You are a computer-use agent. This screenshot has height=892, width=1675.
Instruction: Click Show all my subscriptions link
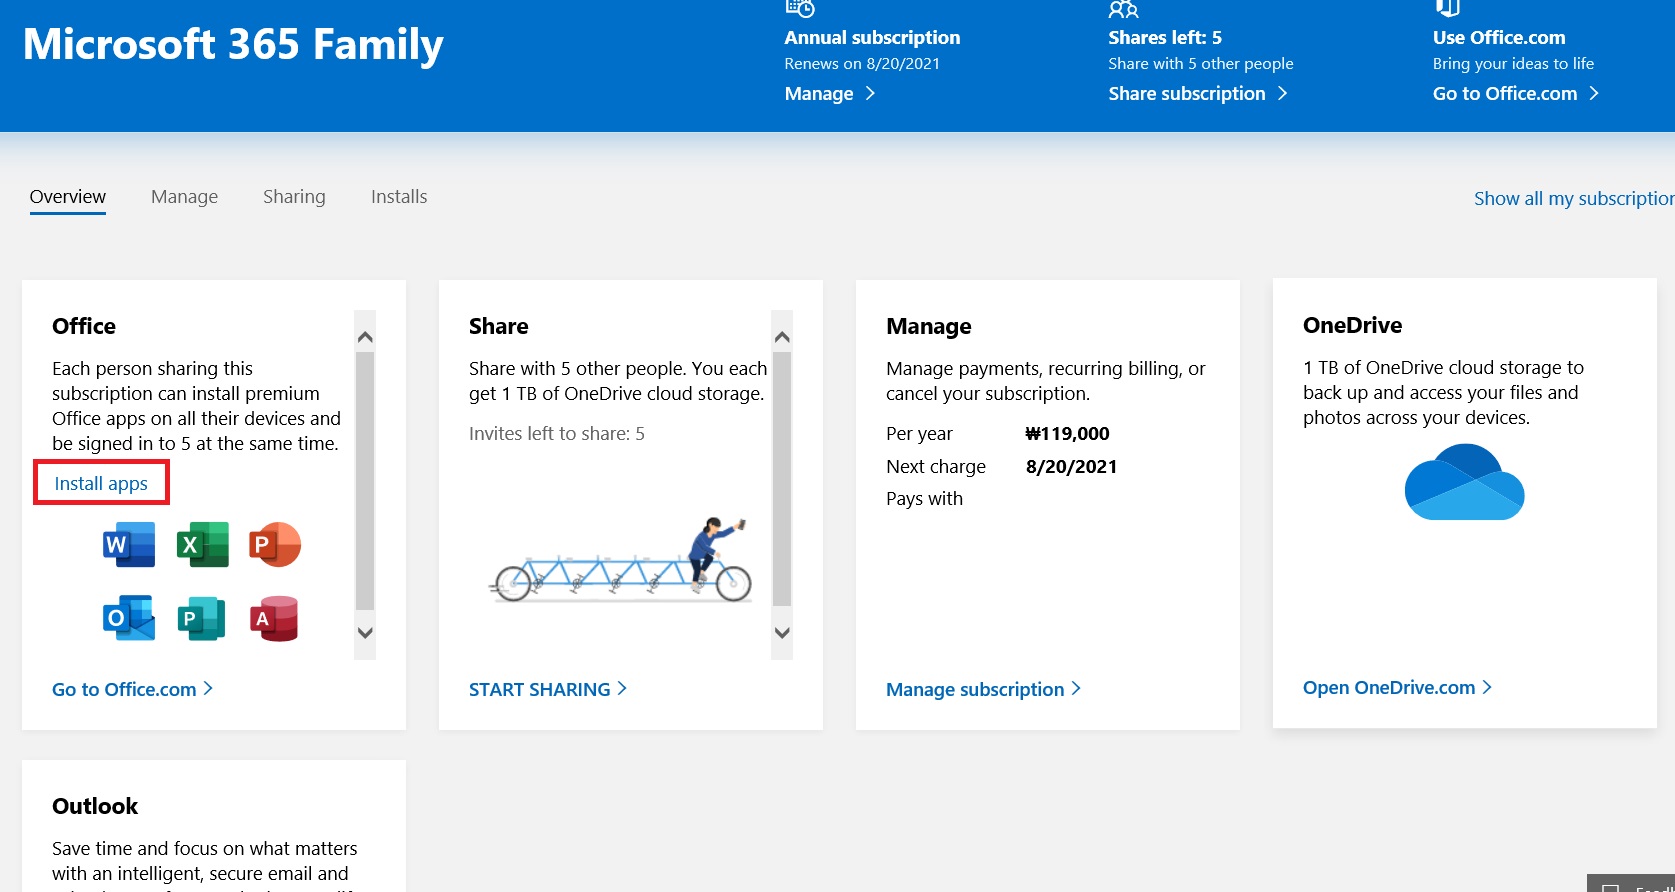[1574, 198]
